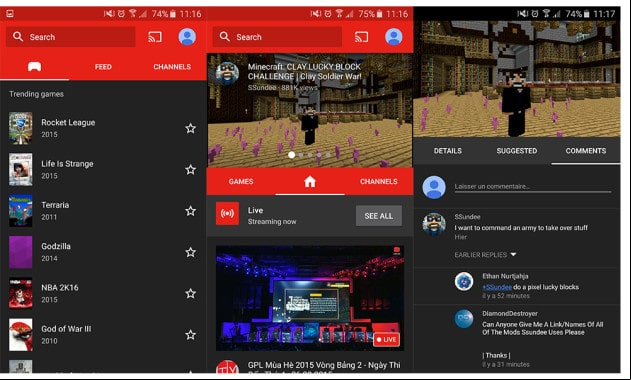The height and width of the screenshot is (380, 631).
Task: Tap SEE ALL live streams button
Action: coord(379,216)
